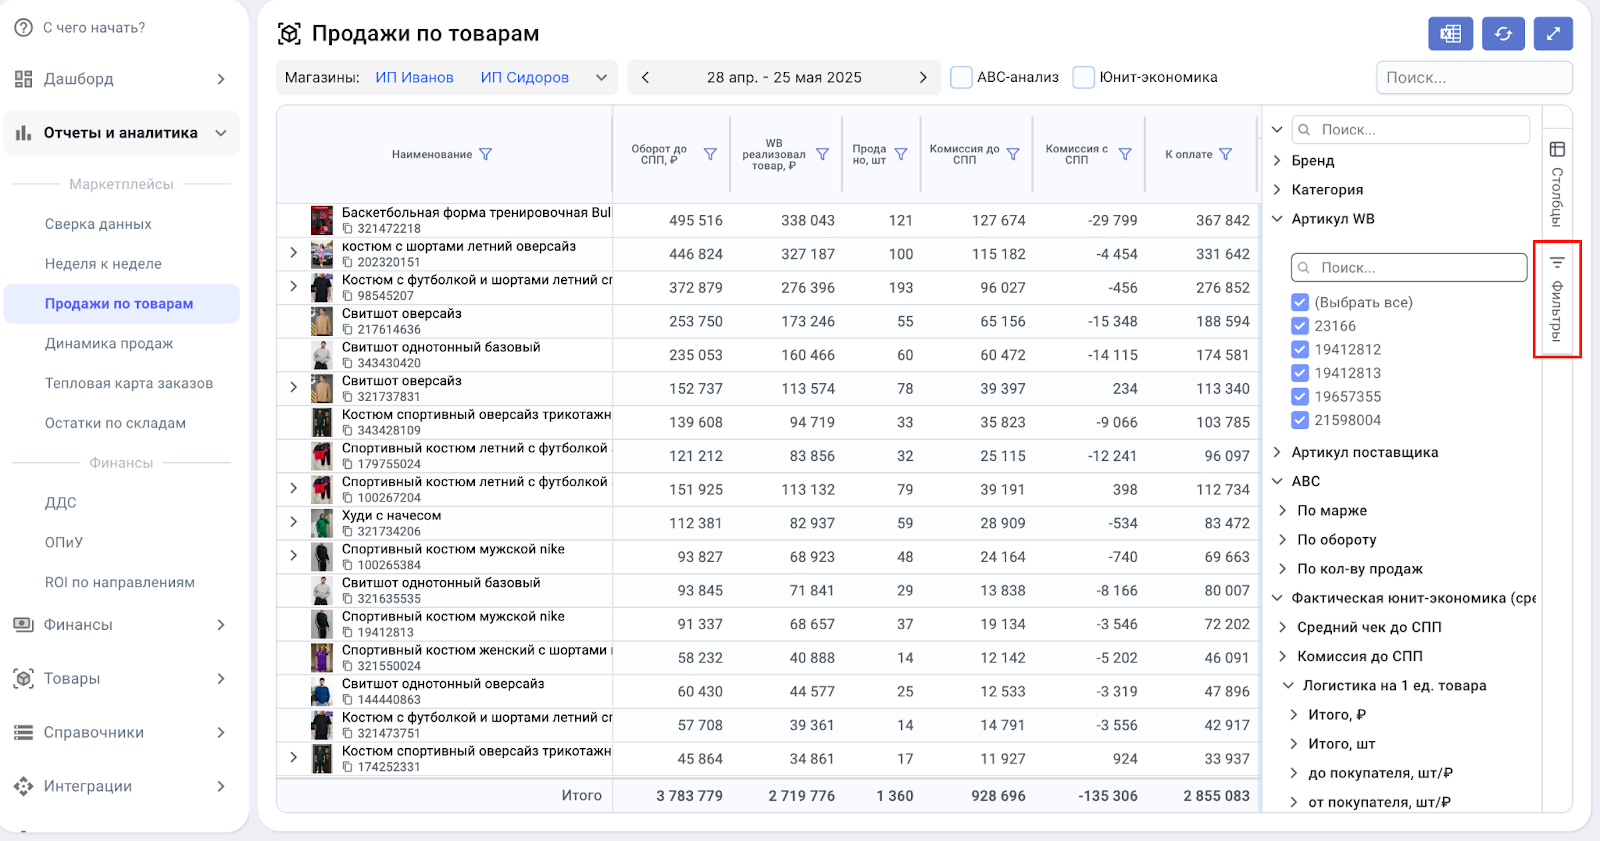Go to next date period arrow
1600x841 pixels.
[922, 78]
